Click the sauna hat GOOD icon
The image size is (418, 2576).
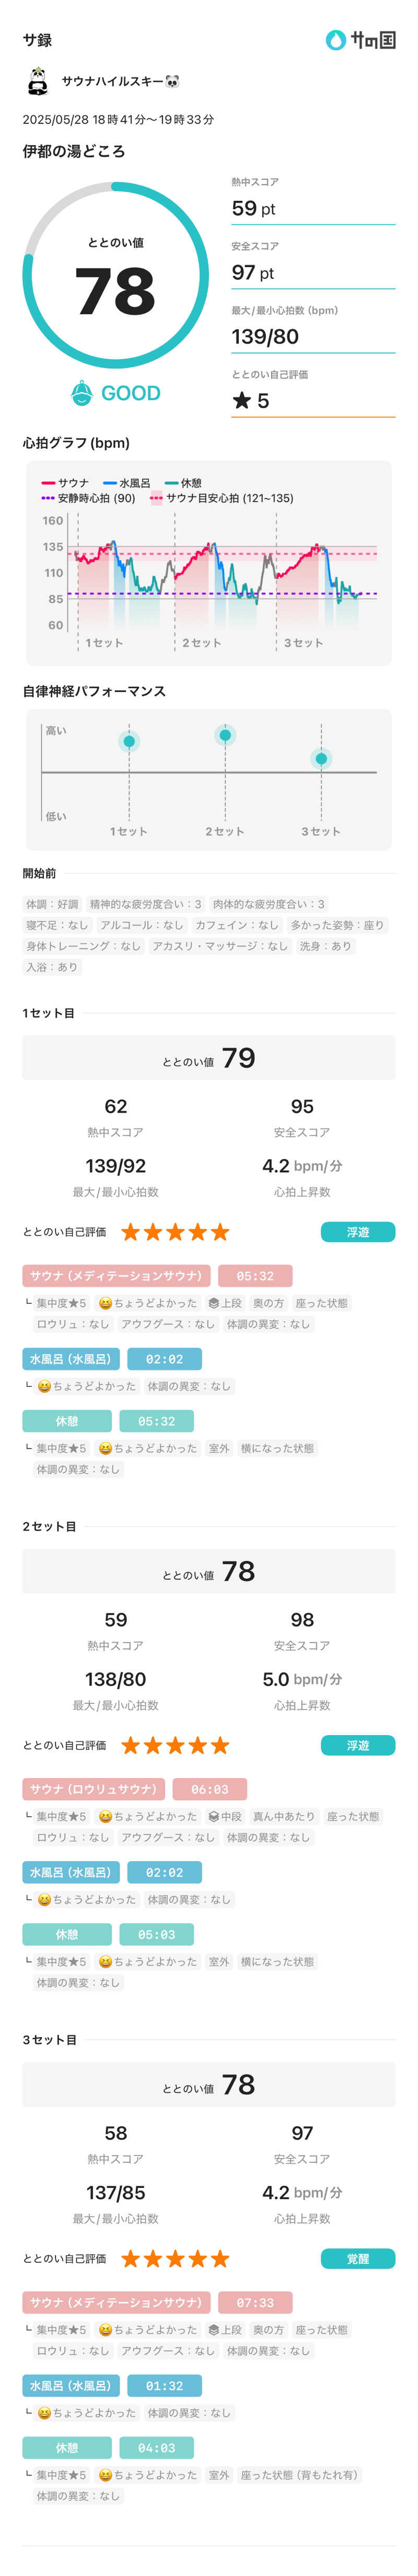point(82,393)
